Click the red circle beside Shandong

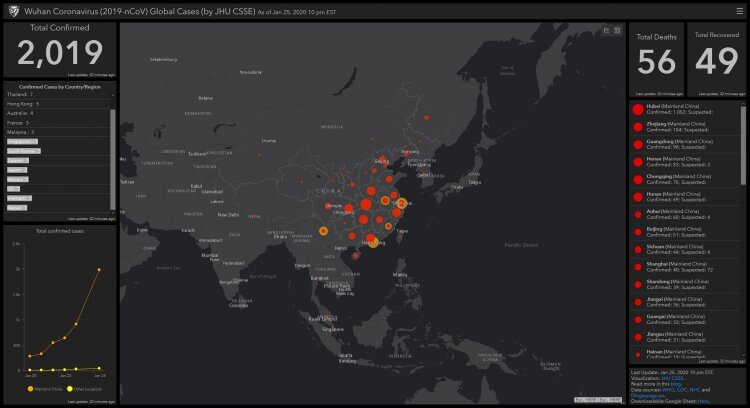point(638,285)
